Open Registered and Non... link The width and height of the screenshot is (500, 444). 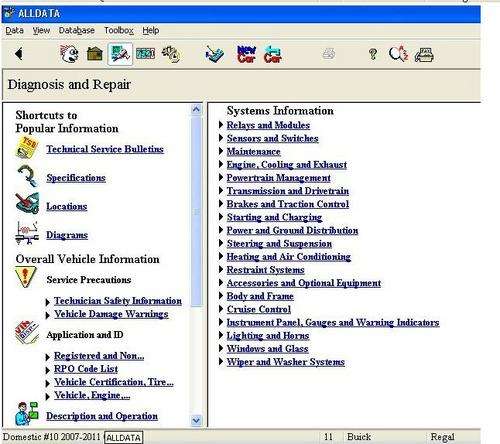(x=99, y=356)
